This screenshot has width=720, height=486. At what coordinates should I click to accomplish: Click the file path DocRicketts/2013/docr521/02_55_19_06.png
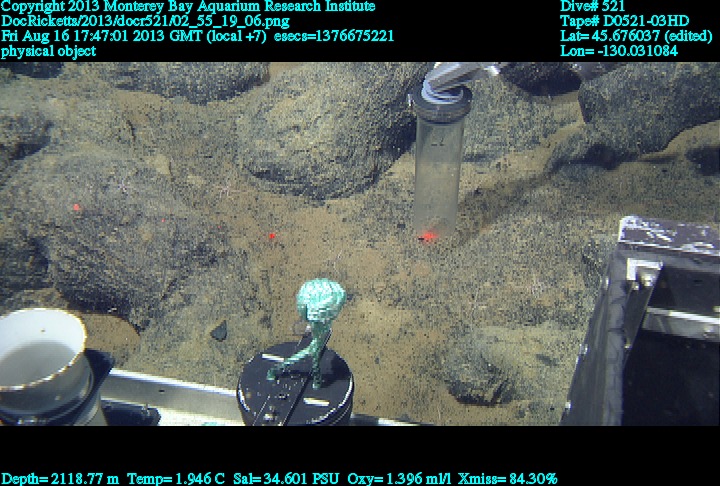pyautogui.click(x=146, y=21)
